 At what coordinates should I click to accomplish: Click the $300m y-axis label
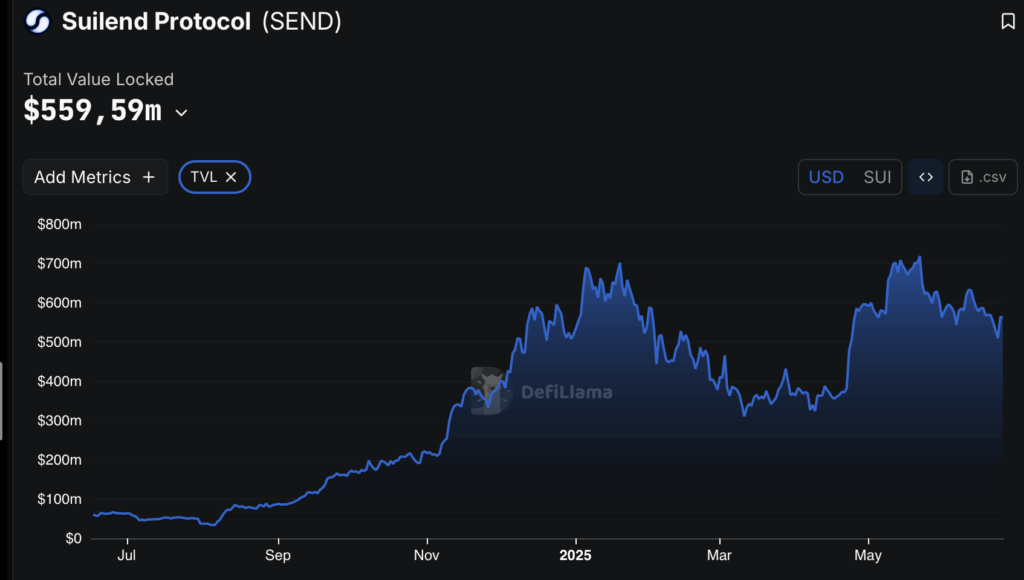click(x=59, y=421)
